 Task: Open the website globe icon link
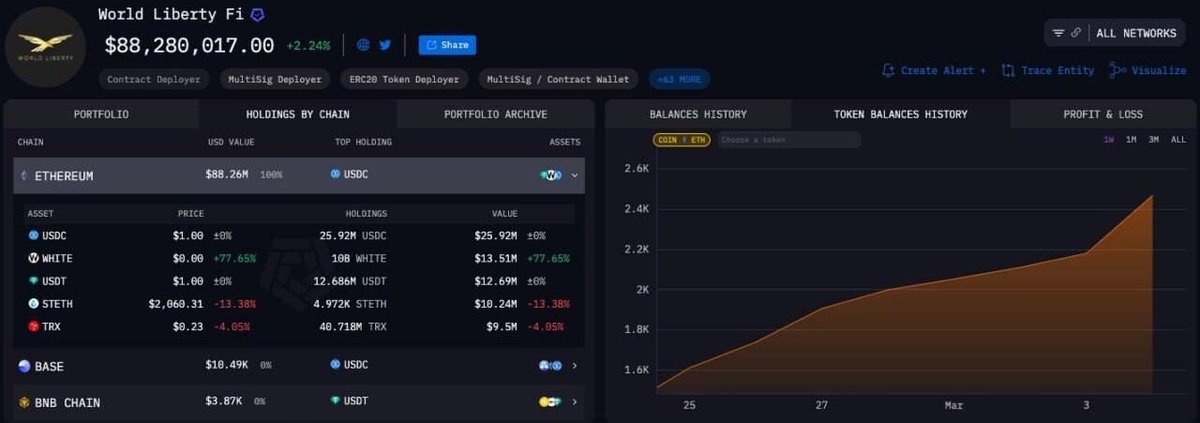pos(363,45)
